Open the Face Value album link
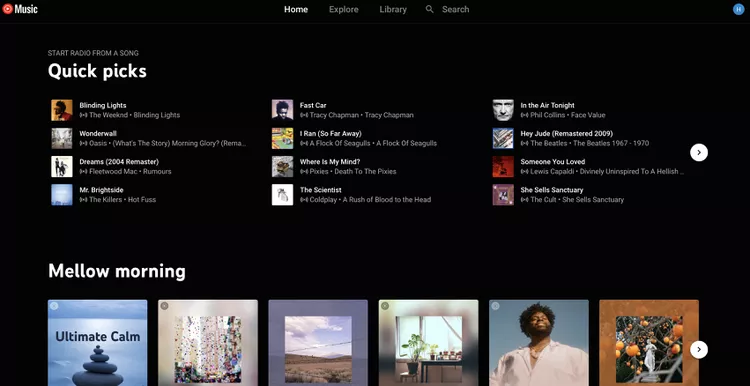750x386 pixels. (x=588, y=115)
